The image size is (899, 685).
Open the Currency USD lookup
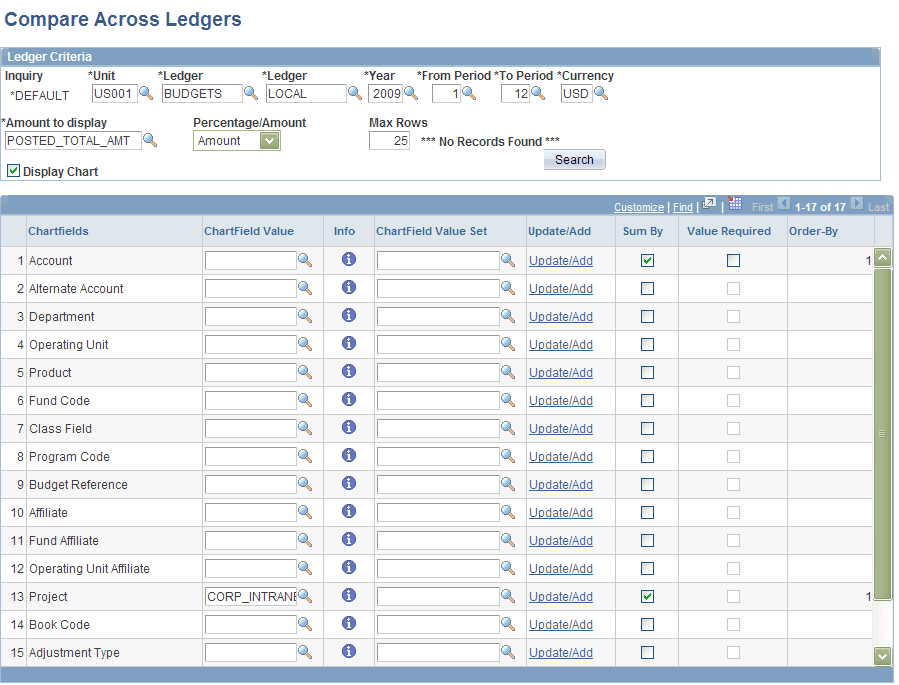click(x=600, y=93)
